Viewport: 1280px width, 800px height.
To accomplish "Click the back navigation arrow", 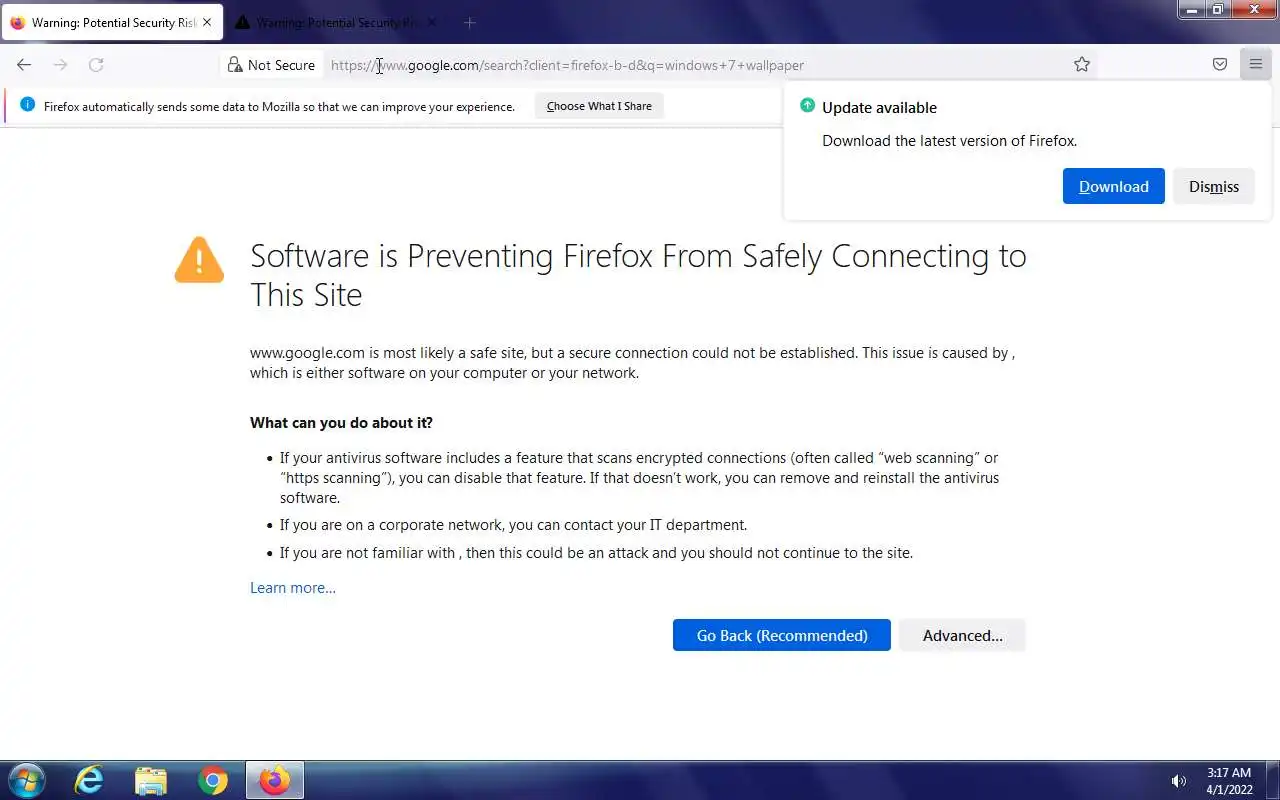I will (x=24, y=65).
